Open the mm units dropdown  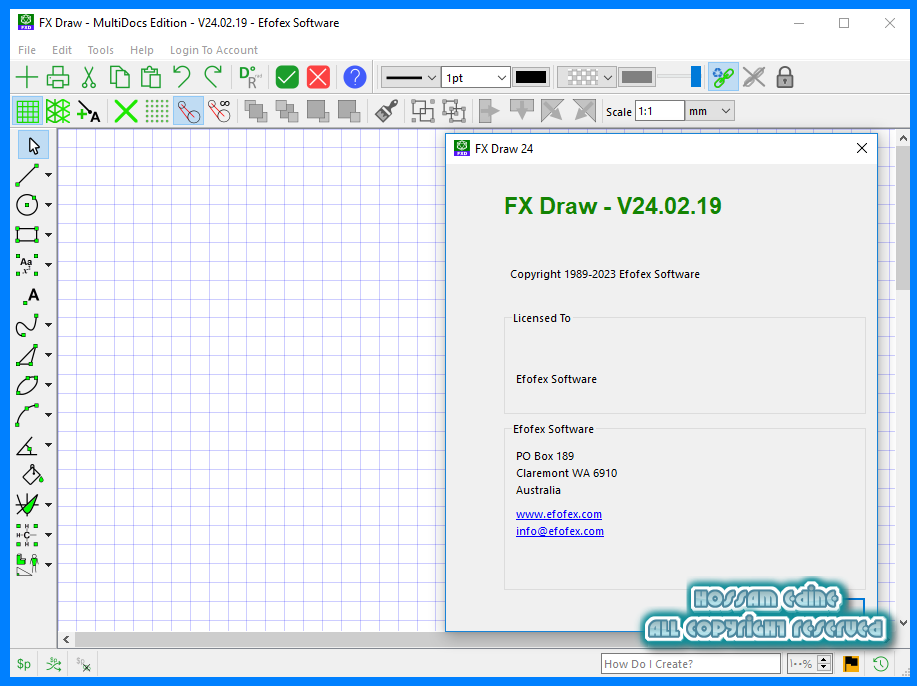pos(709,111)
